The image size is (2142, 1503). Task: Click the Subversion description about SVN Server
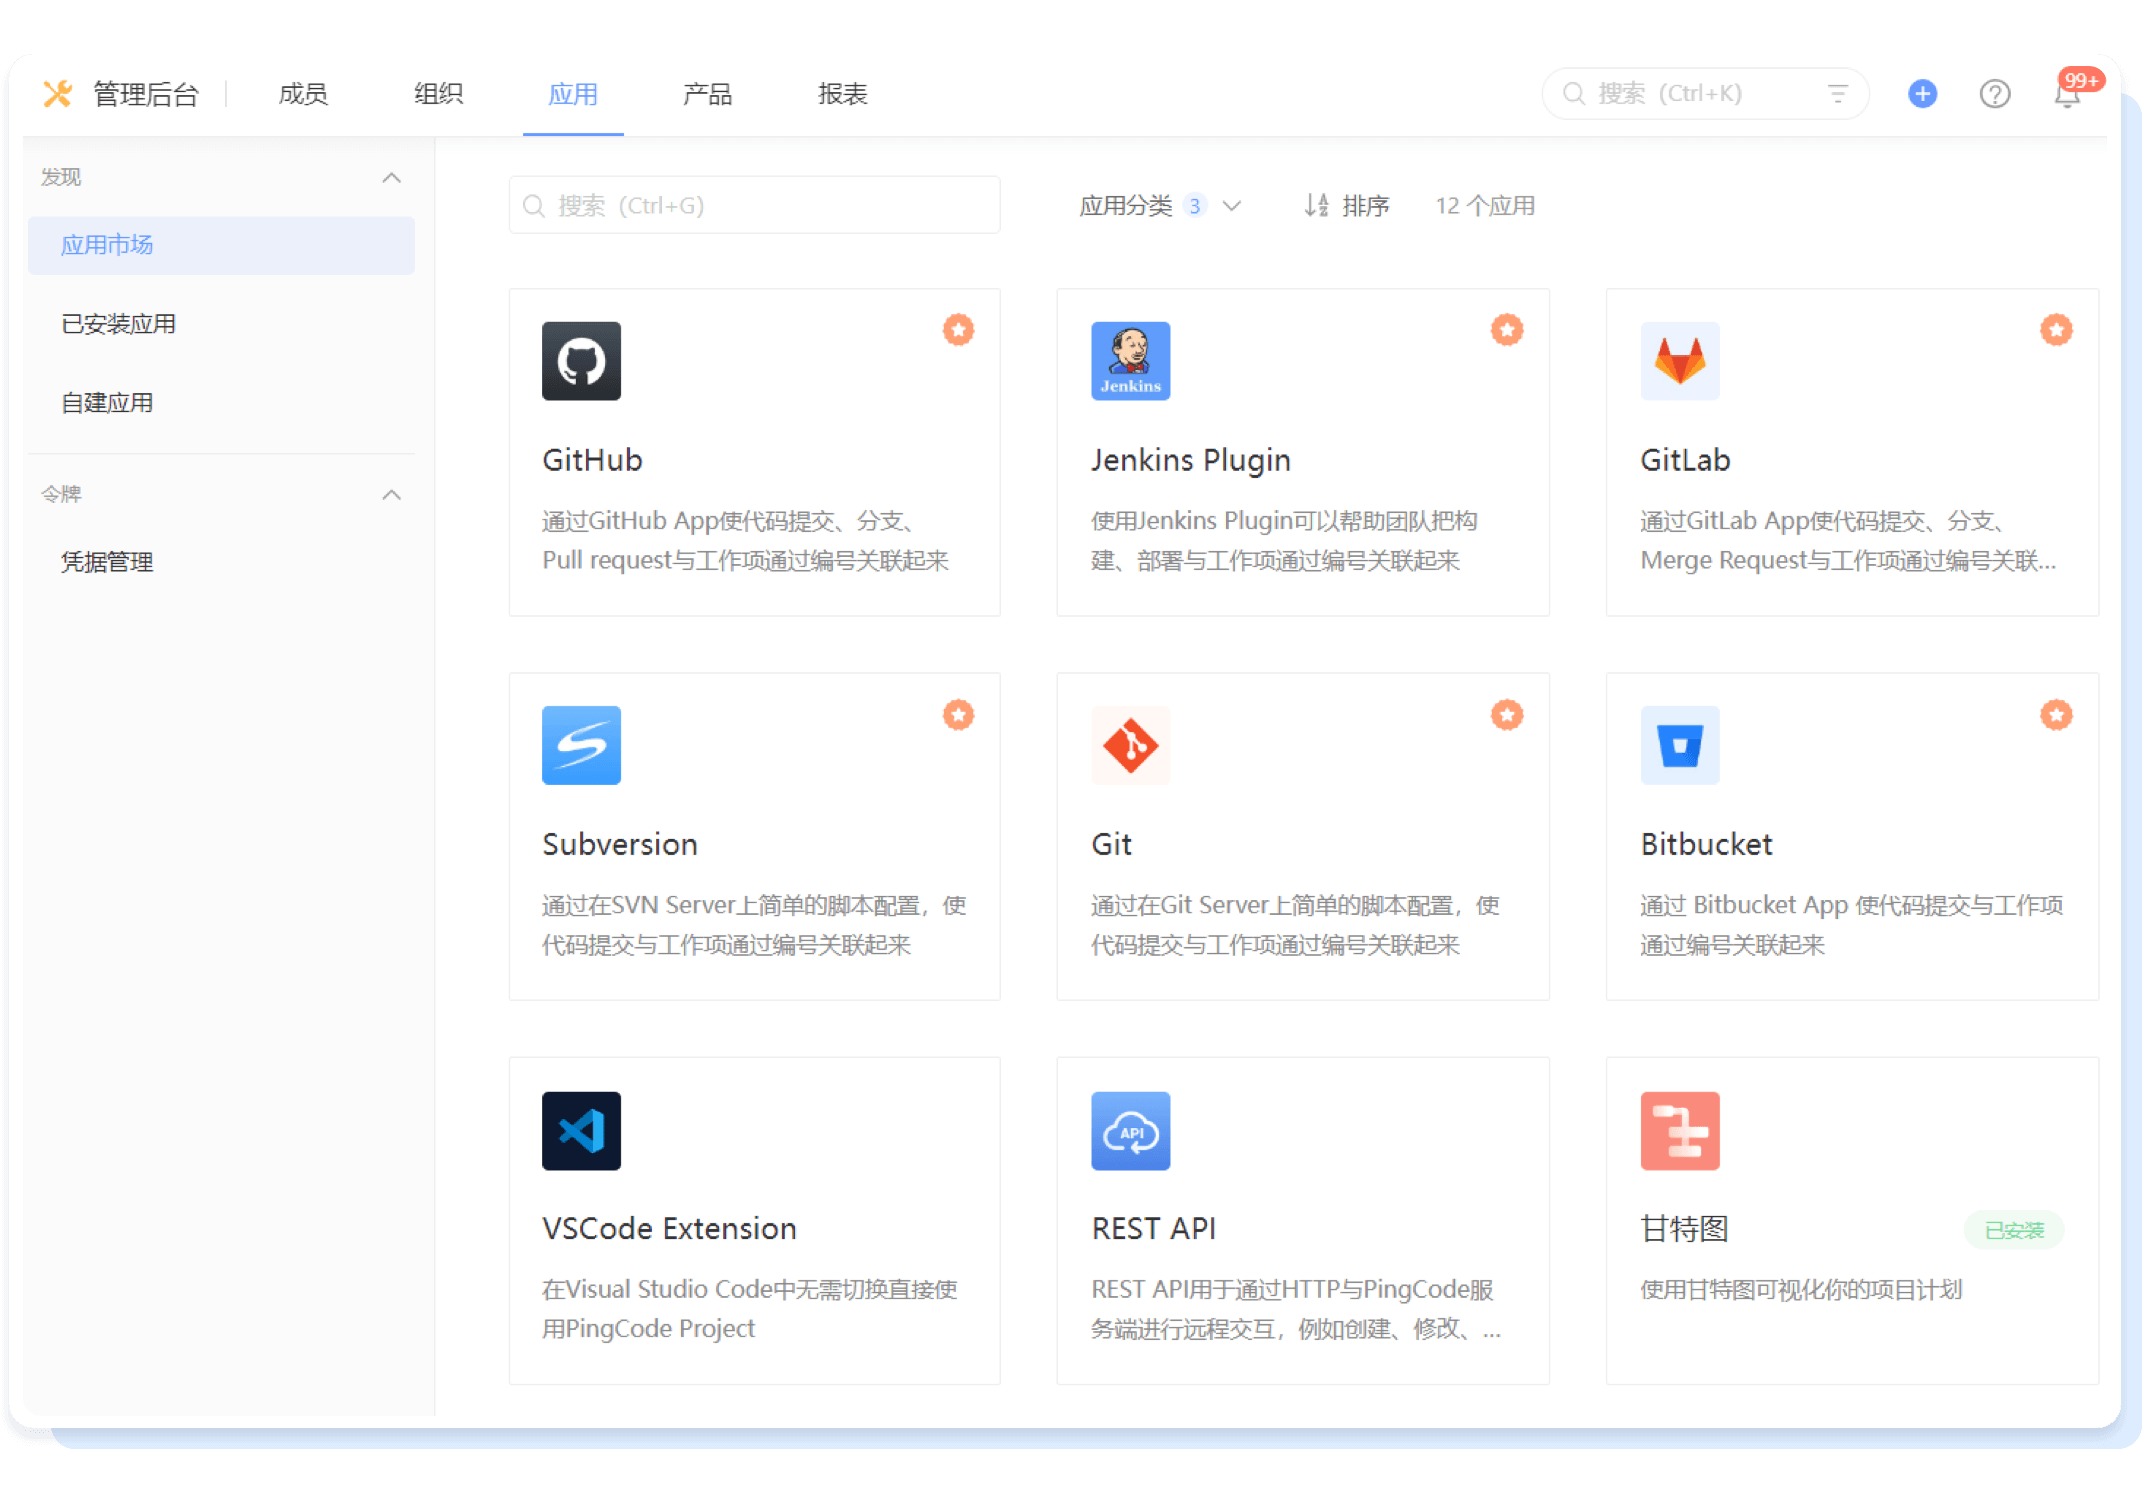[x=754, y=925]
